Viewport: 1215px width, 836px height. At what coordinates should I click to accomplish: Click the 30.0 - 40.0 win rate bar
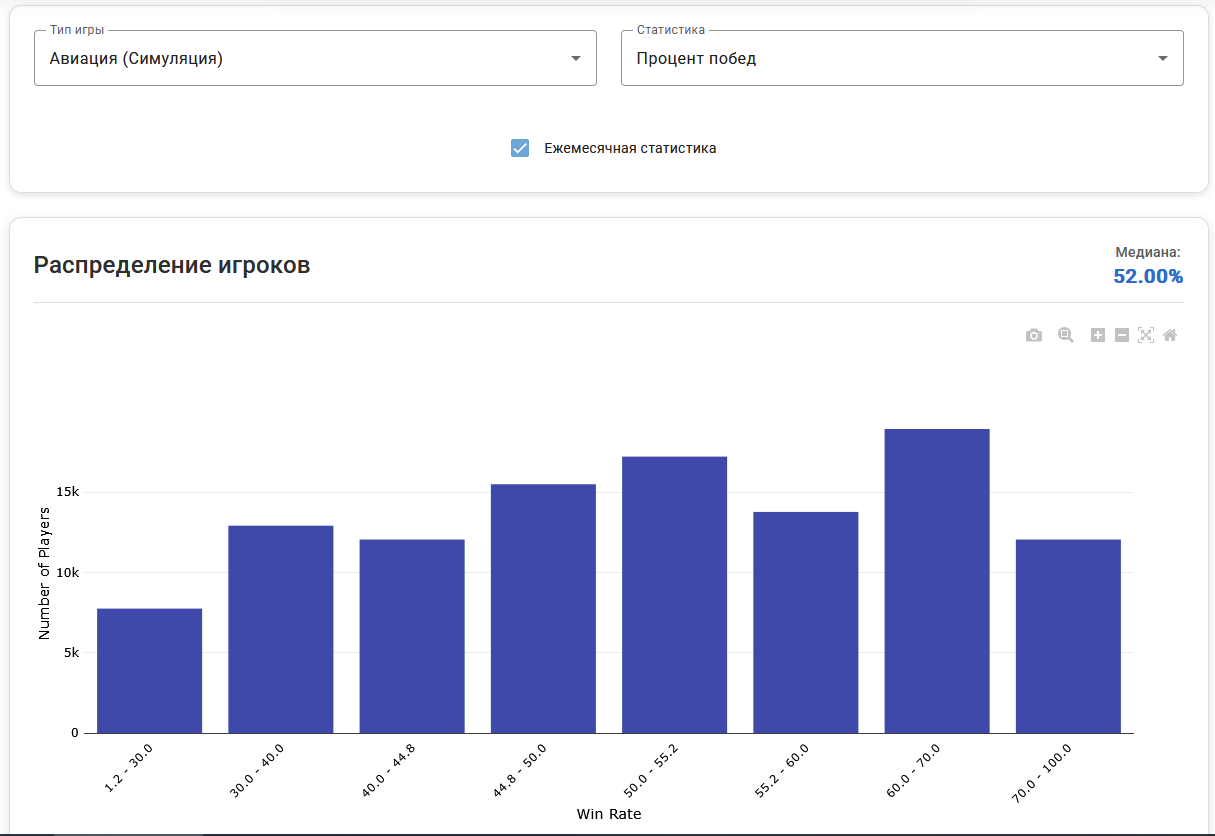pos(281,629)
